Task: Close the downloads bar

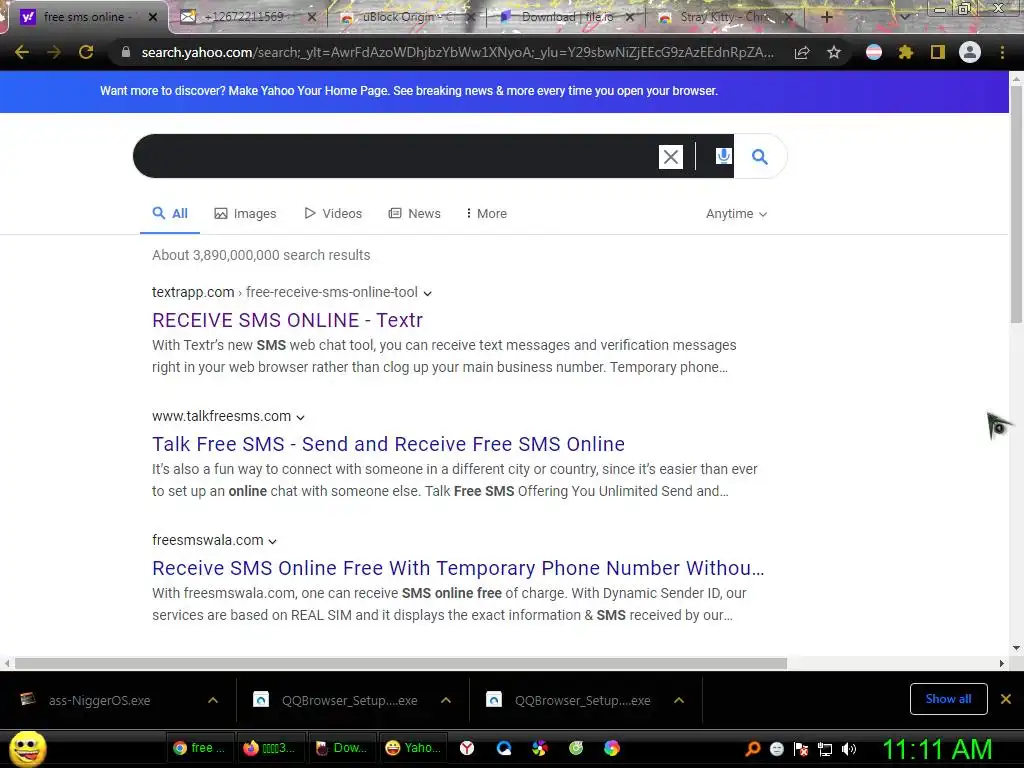Action: click(1006, 699)
